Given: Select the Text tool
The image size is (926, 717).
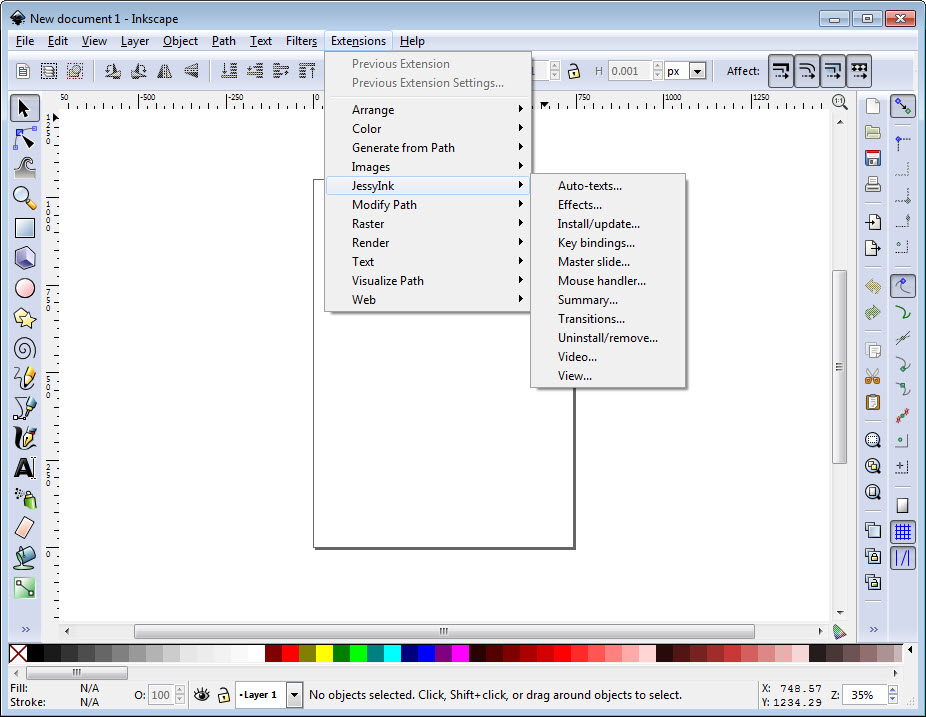Looking at the screenshot, I should point(24,468).
